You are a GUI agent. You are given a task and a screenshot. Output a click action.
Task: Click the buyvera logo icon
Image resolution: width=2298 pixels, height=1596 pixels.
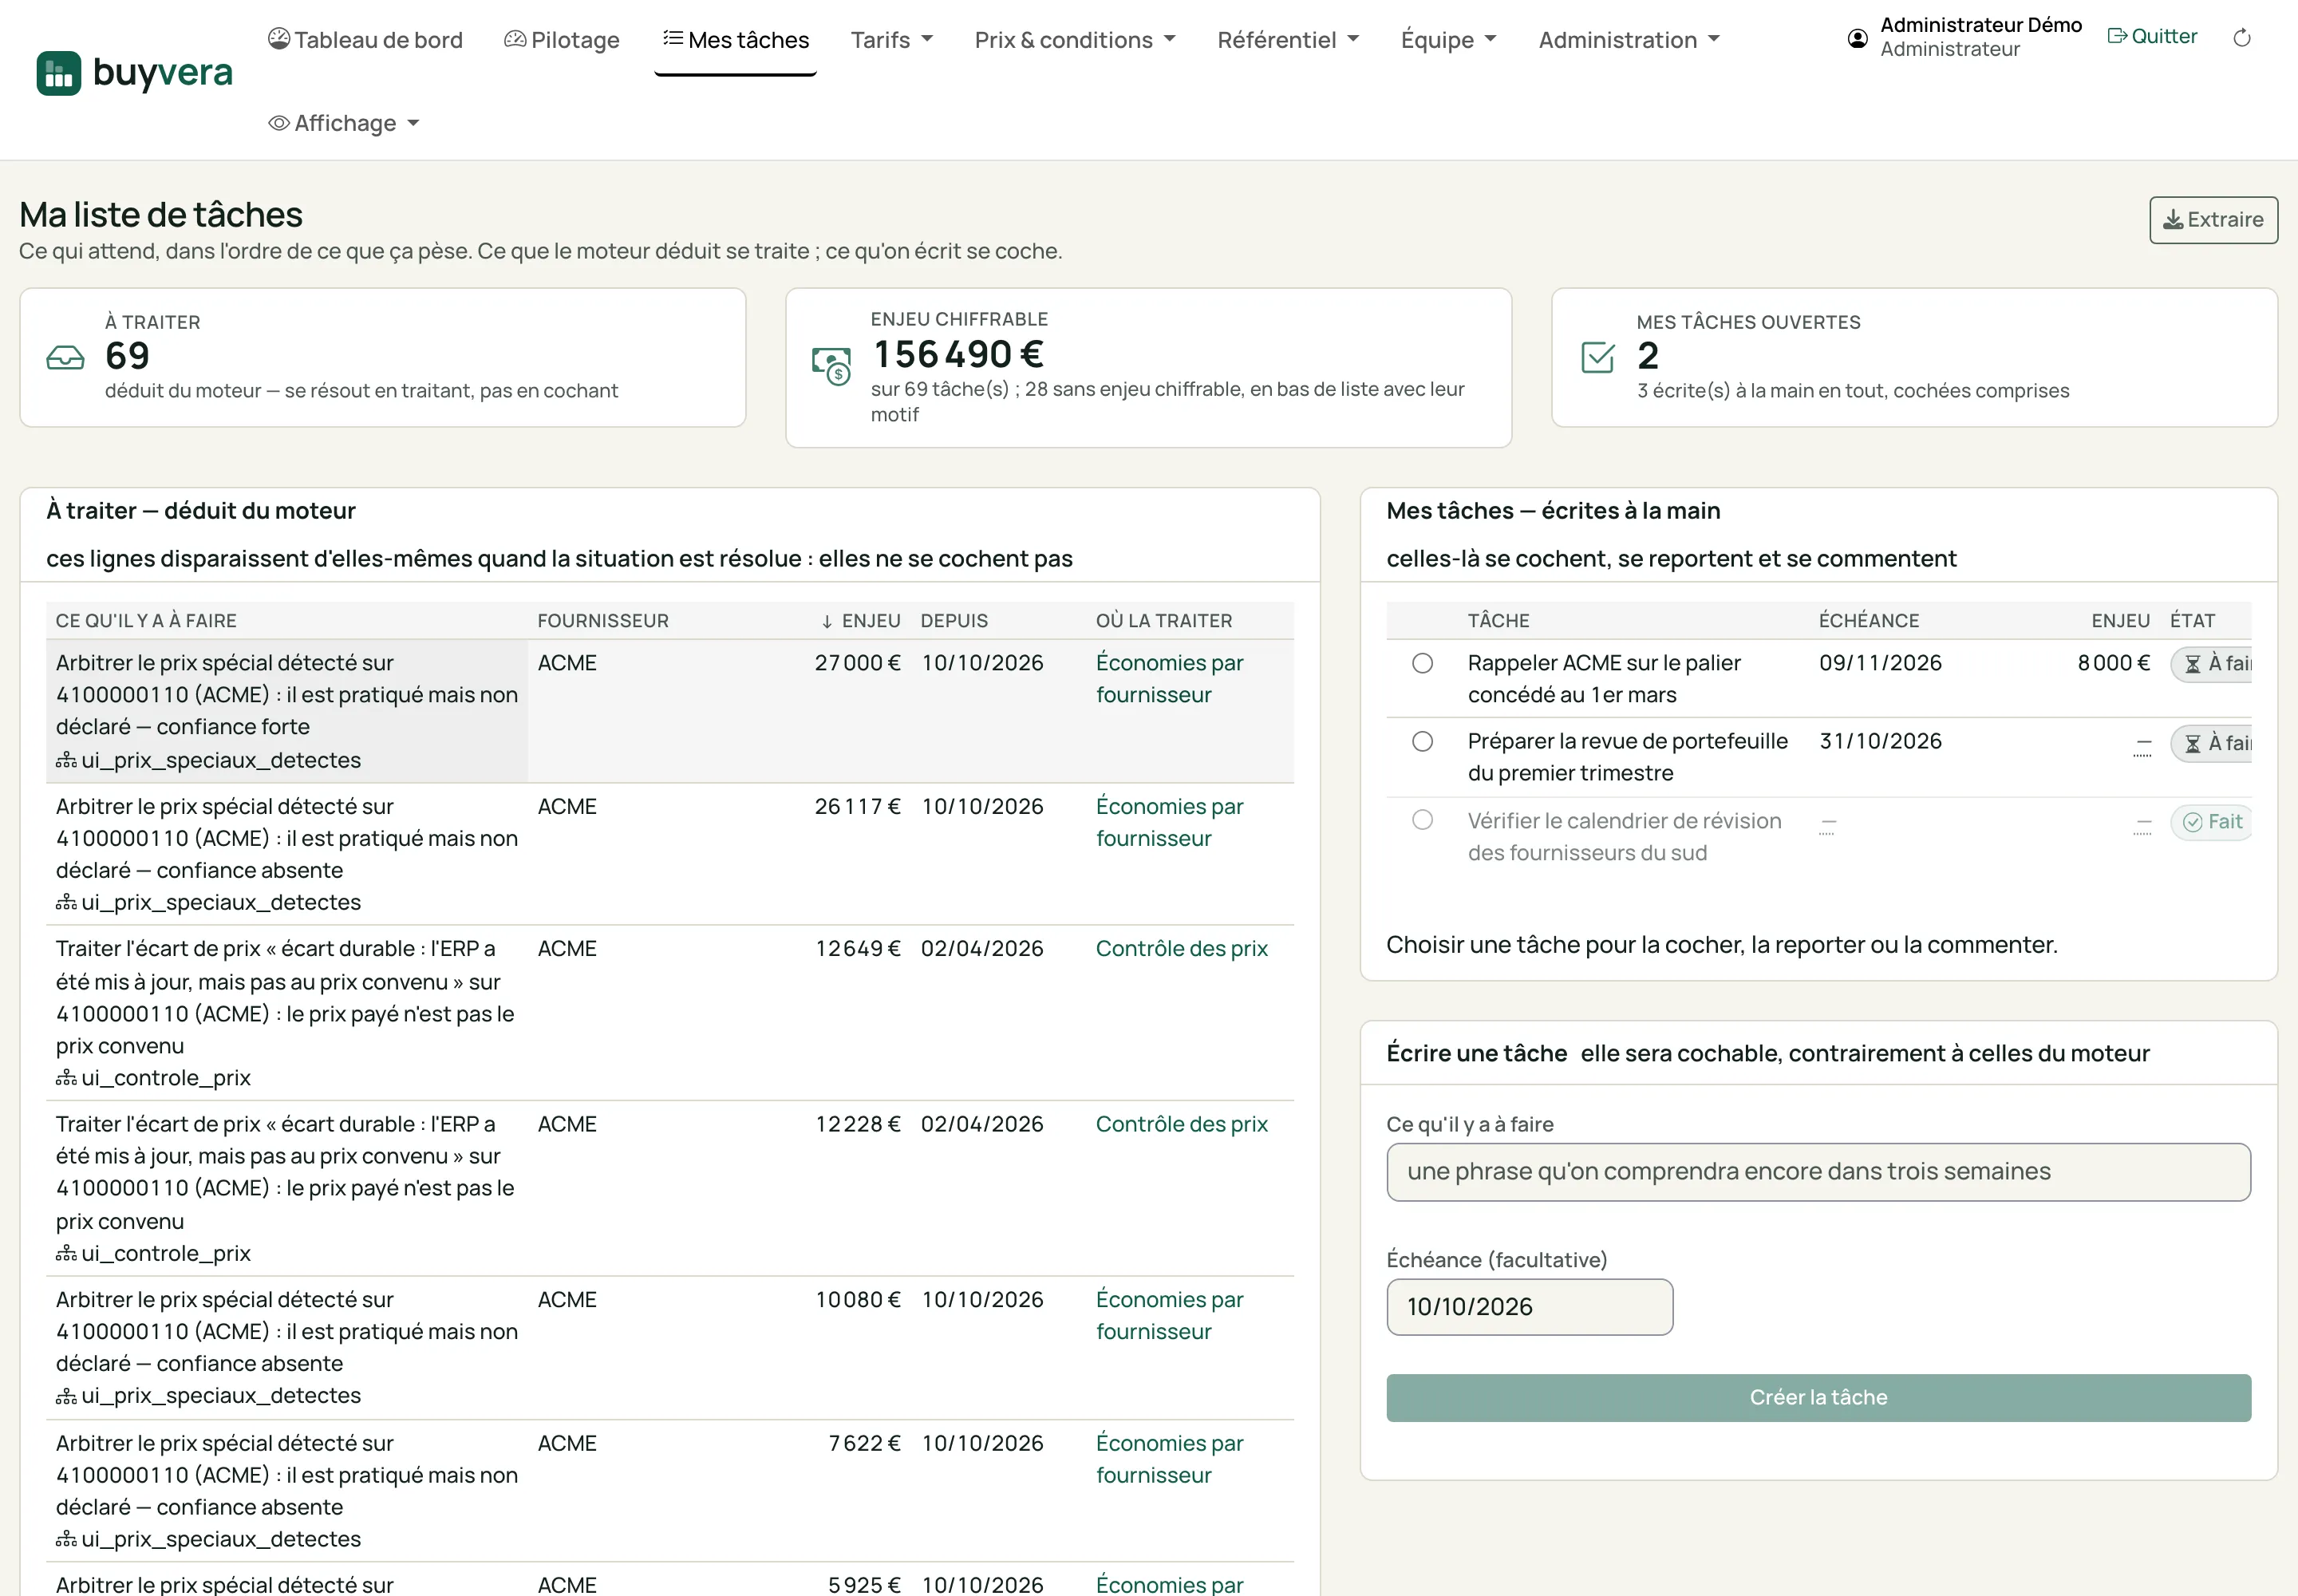(x=58, y=73)
